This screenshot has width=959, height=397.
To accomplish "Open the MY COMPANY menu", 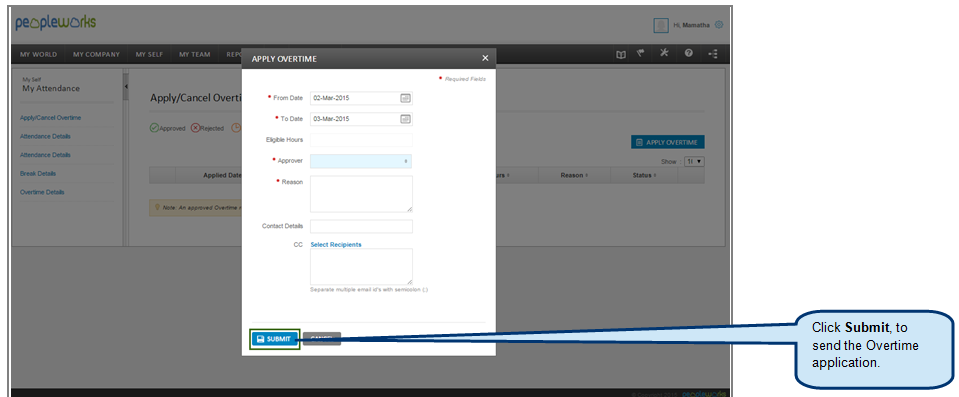I will tap(96, 54).
